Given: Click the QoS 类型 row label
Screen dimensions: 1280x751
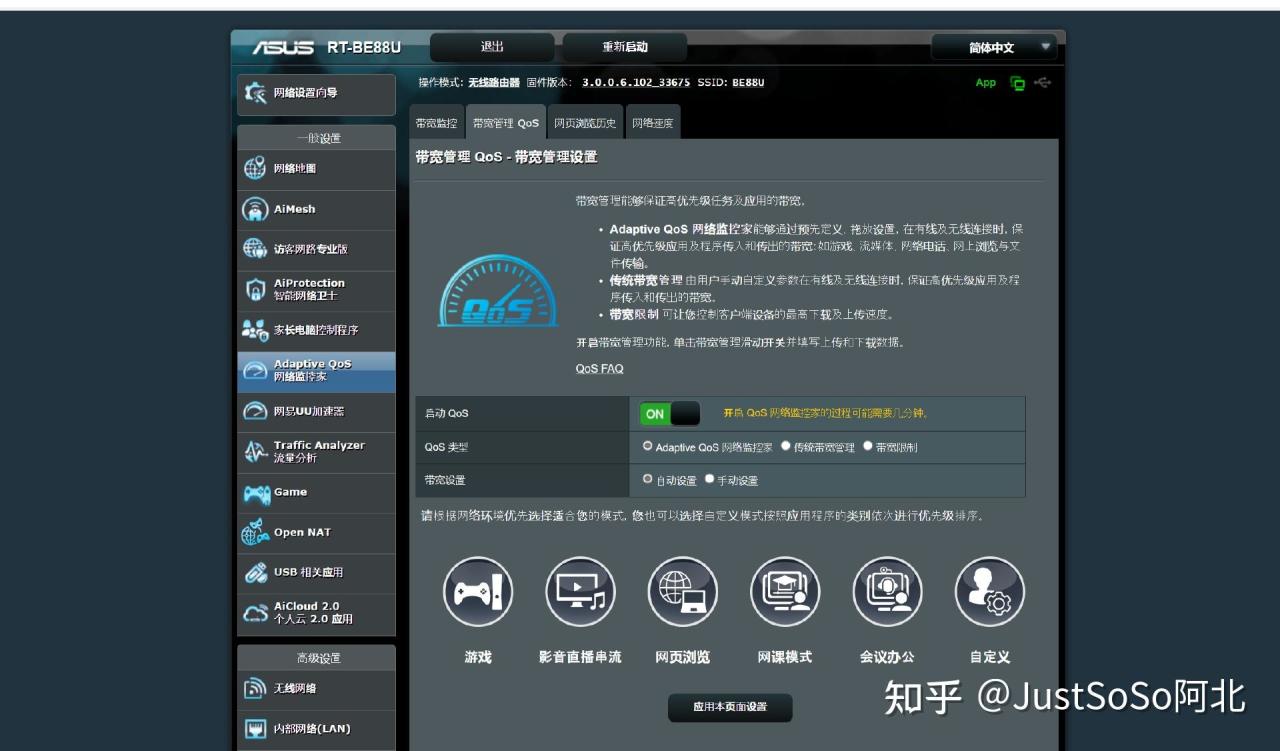Looking at the screenshot, I should (446, 447).
